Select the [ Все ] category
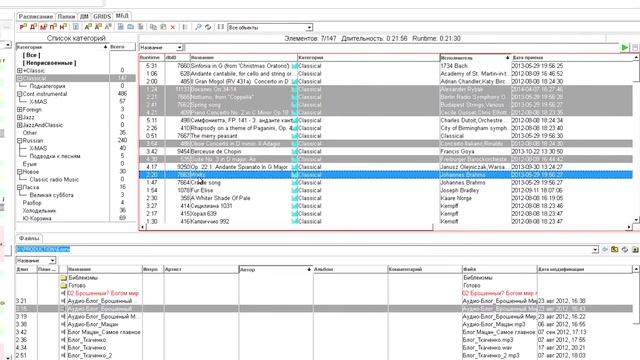This screenshot has width=640, height=360. click(x=31, y=55)
